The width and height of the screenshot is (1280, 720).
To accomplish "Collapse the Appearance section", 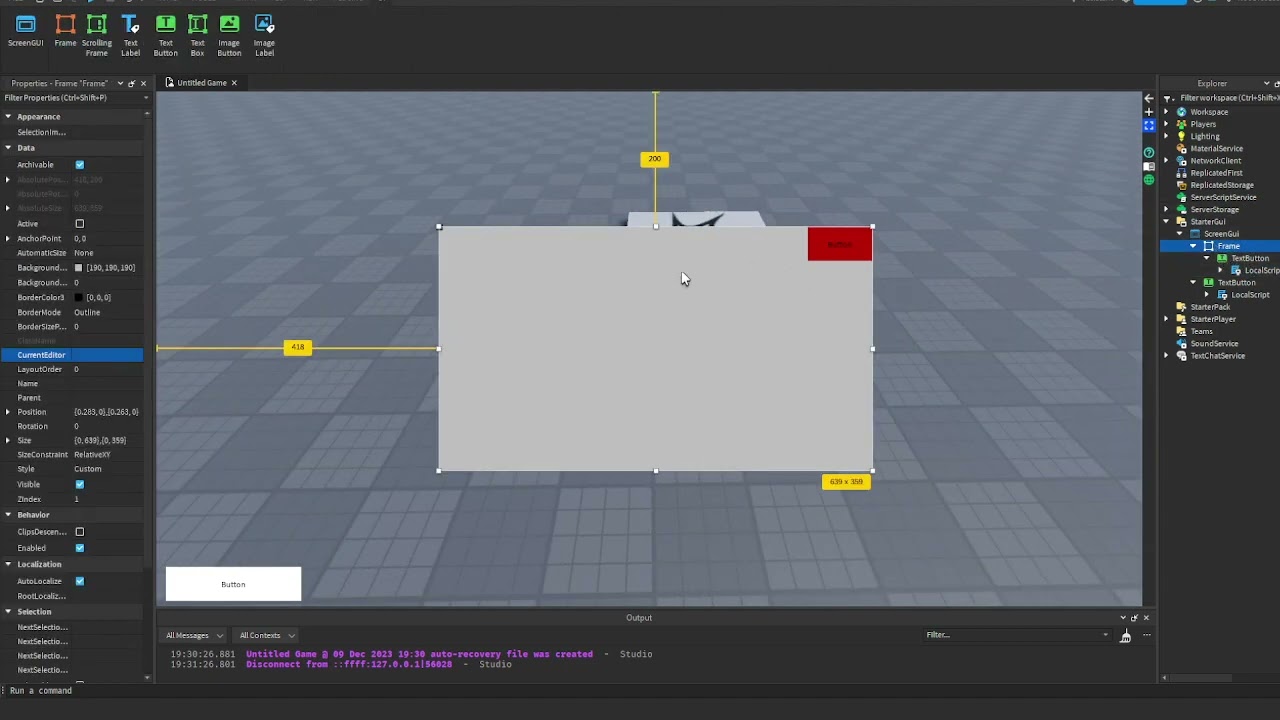I will (8, 117).
